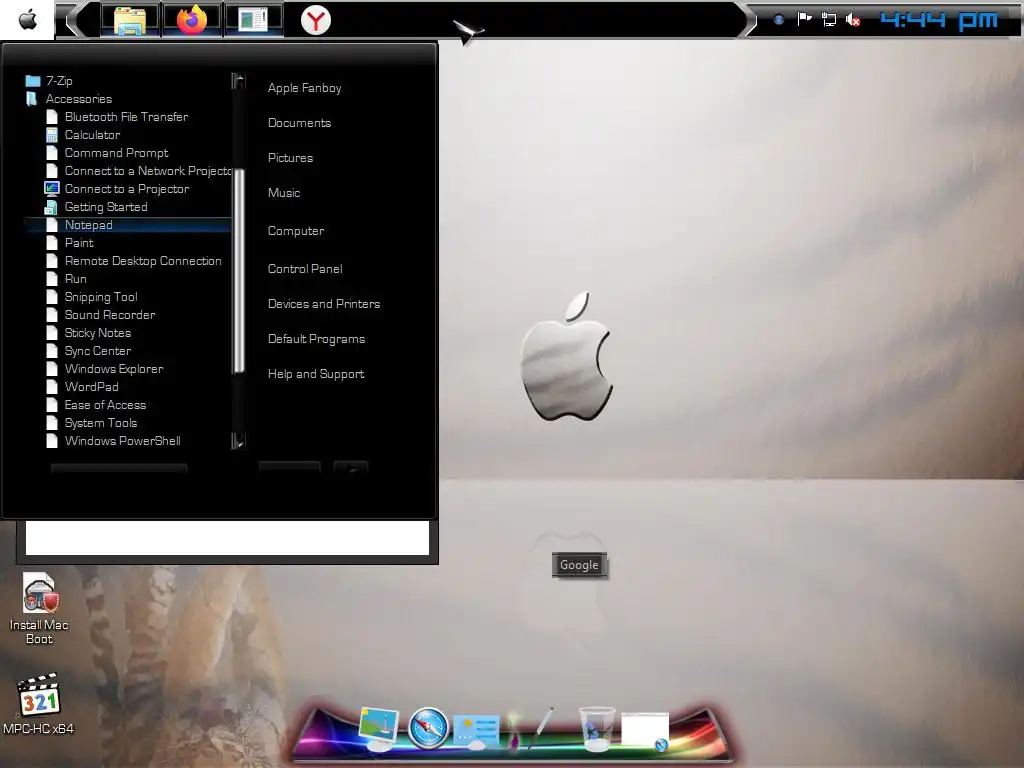Open the plant vase dock icon
The height and width of the screenshot is (768, 1024).
click(x=514, y=729)
